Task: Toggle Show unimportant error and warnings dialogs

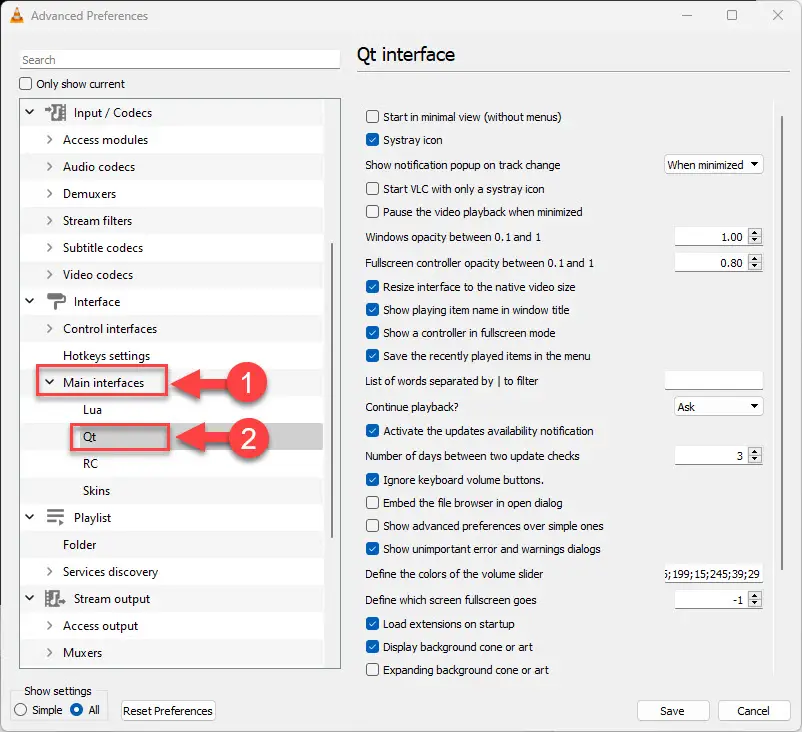Action: 372,549
